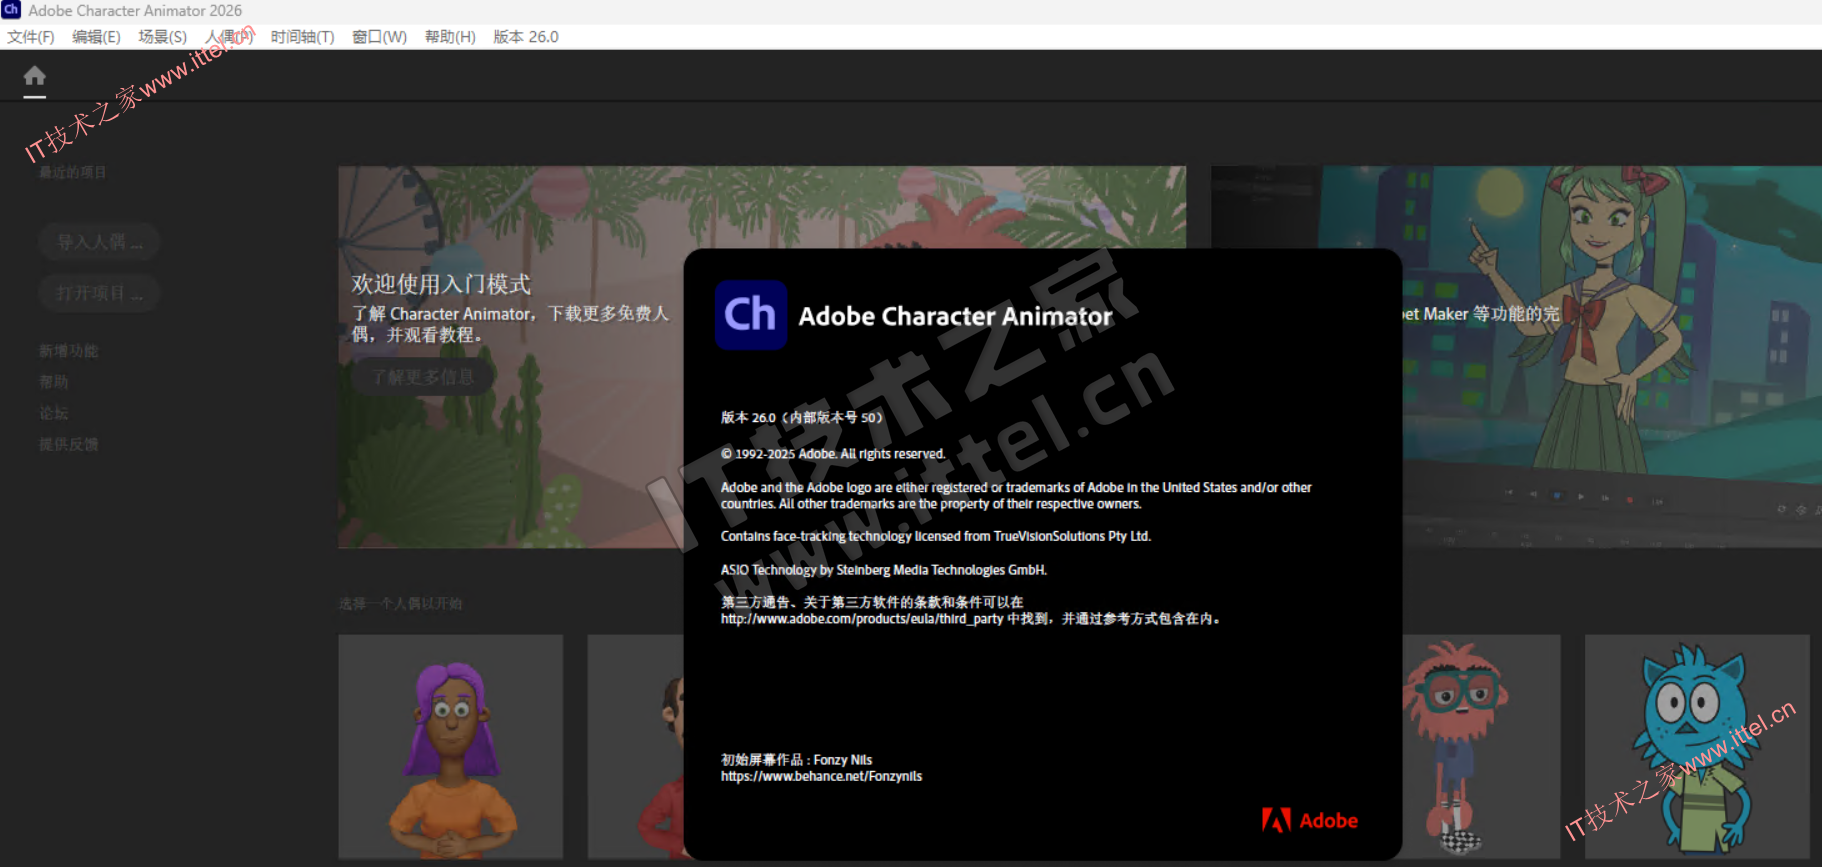Click the Home icon
Image resolution: width=1822 pixels, height=867 pixels.
coord(35,76)
